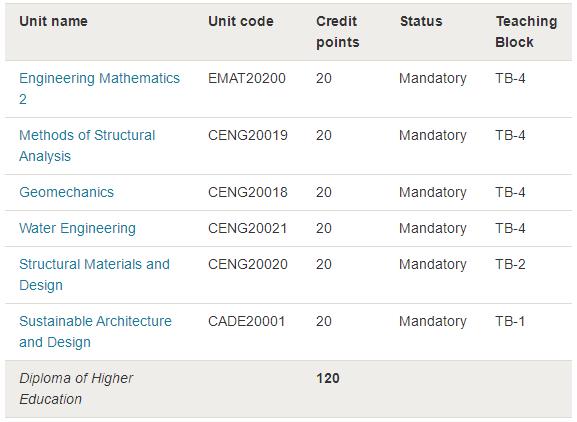Click the Geomechanics unit link
This screenshot has width=577, height=422.
(x=67, y=192)
